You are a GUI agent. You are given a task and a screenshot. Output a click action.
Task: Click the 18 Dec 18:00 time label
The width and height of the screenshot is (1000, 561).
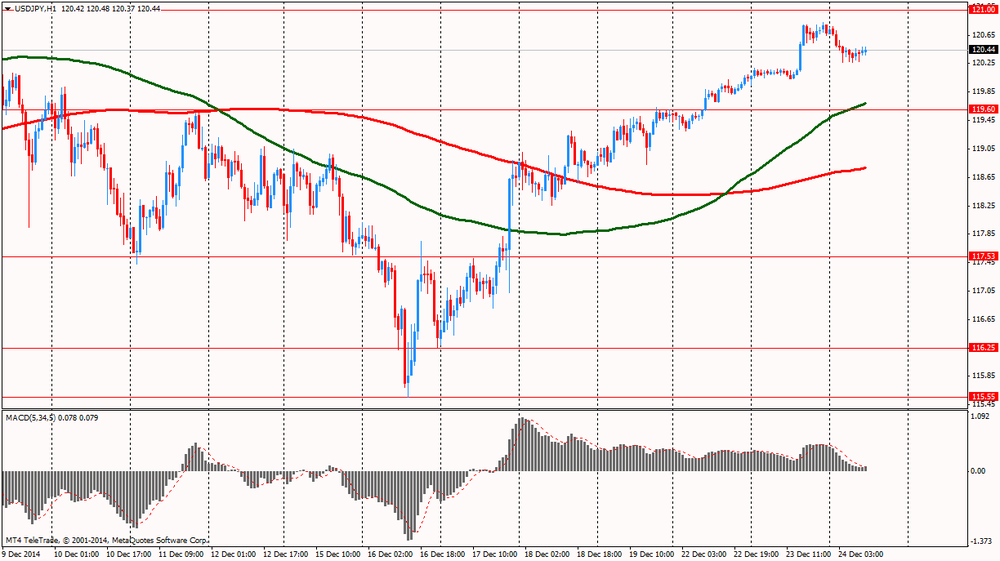(x=599, y=555)
